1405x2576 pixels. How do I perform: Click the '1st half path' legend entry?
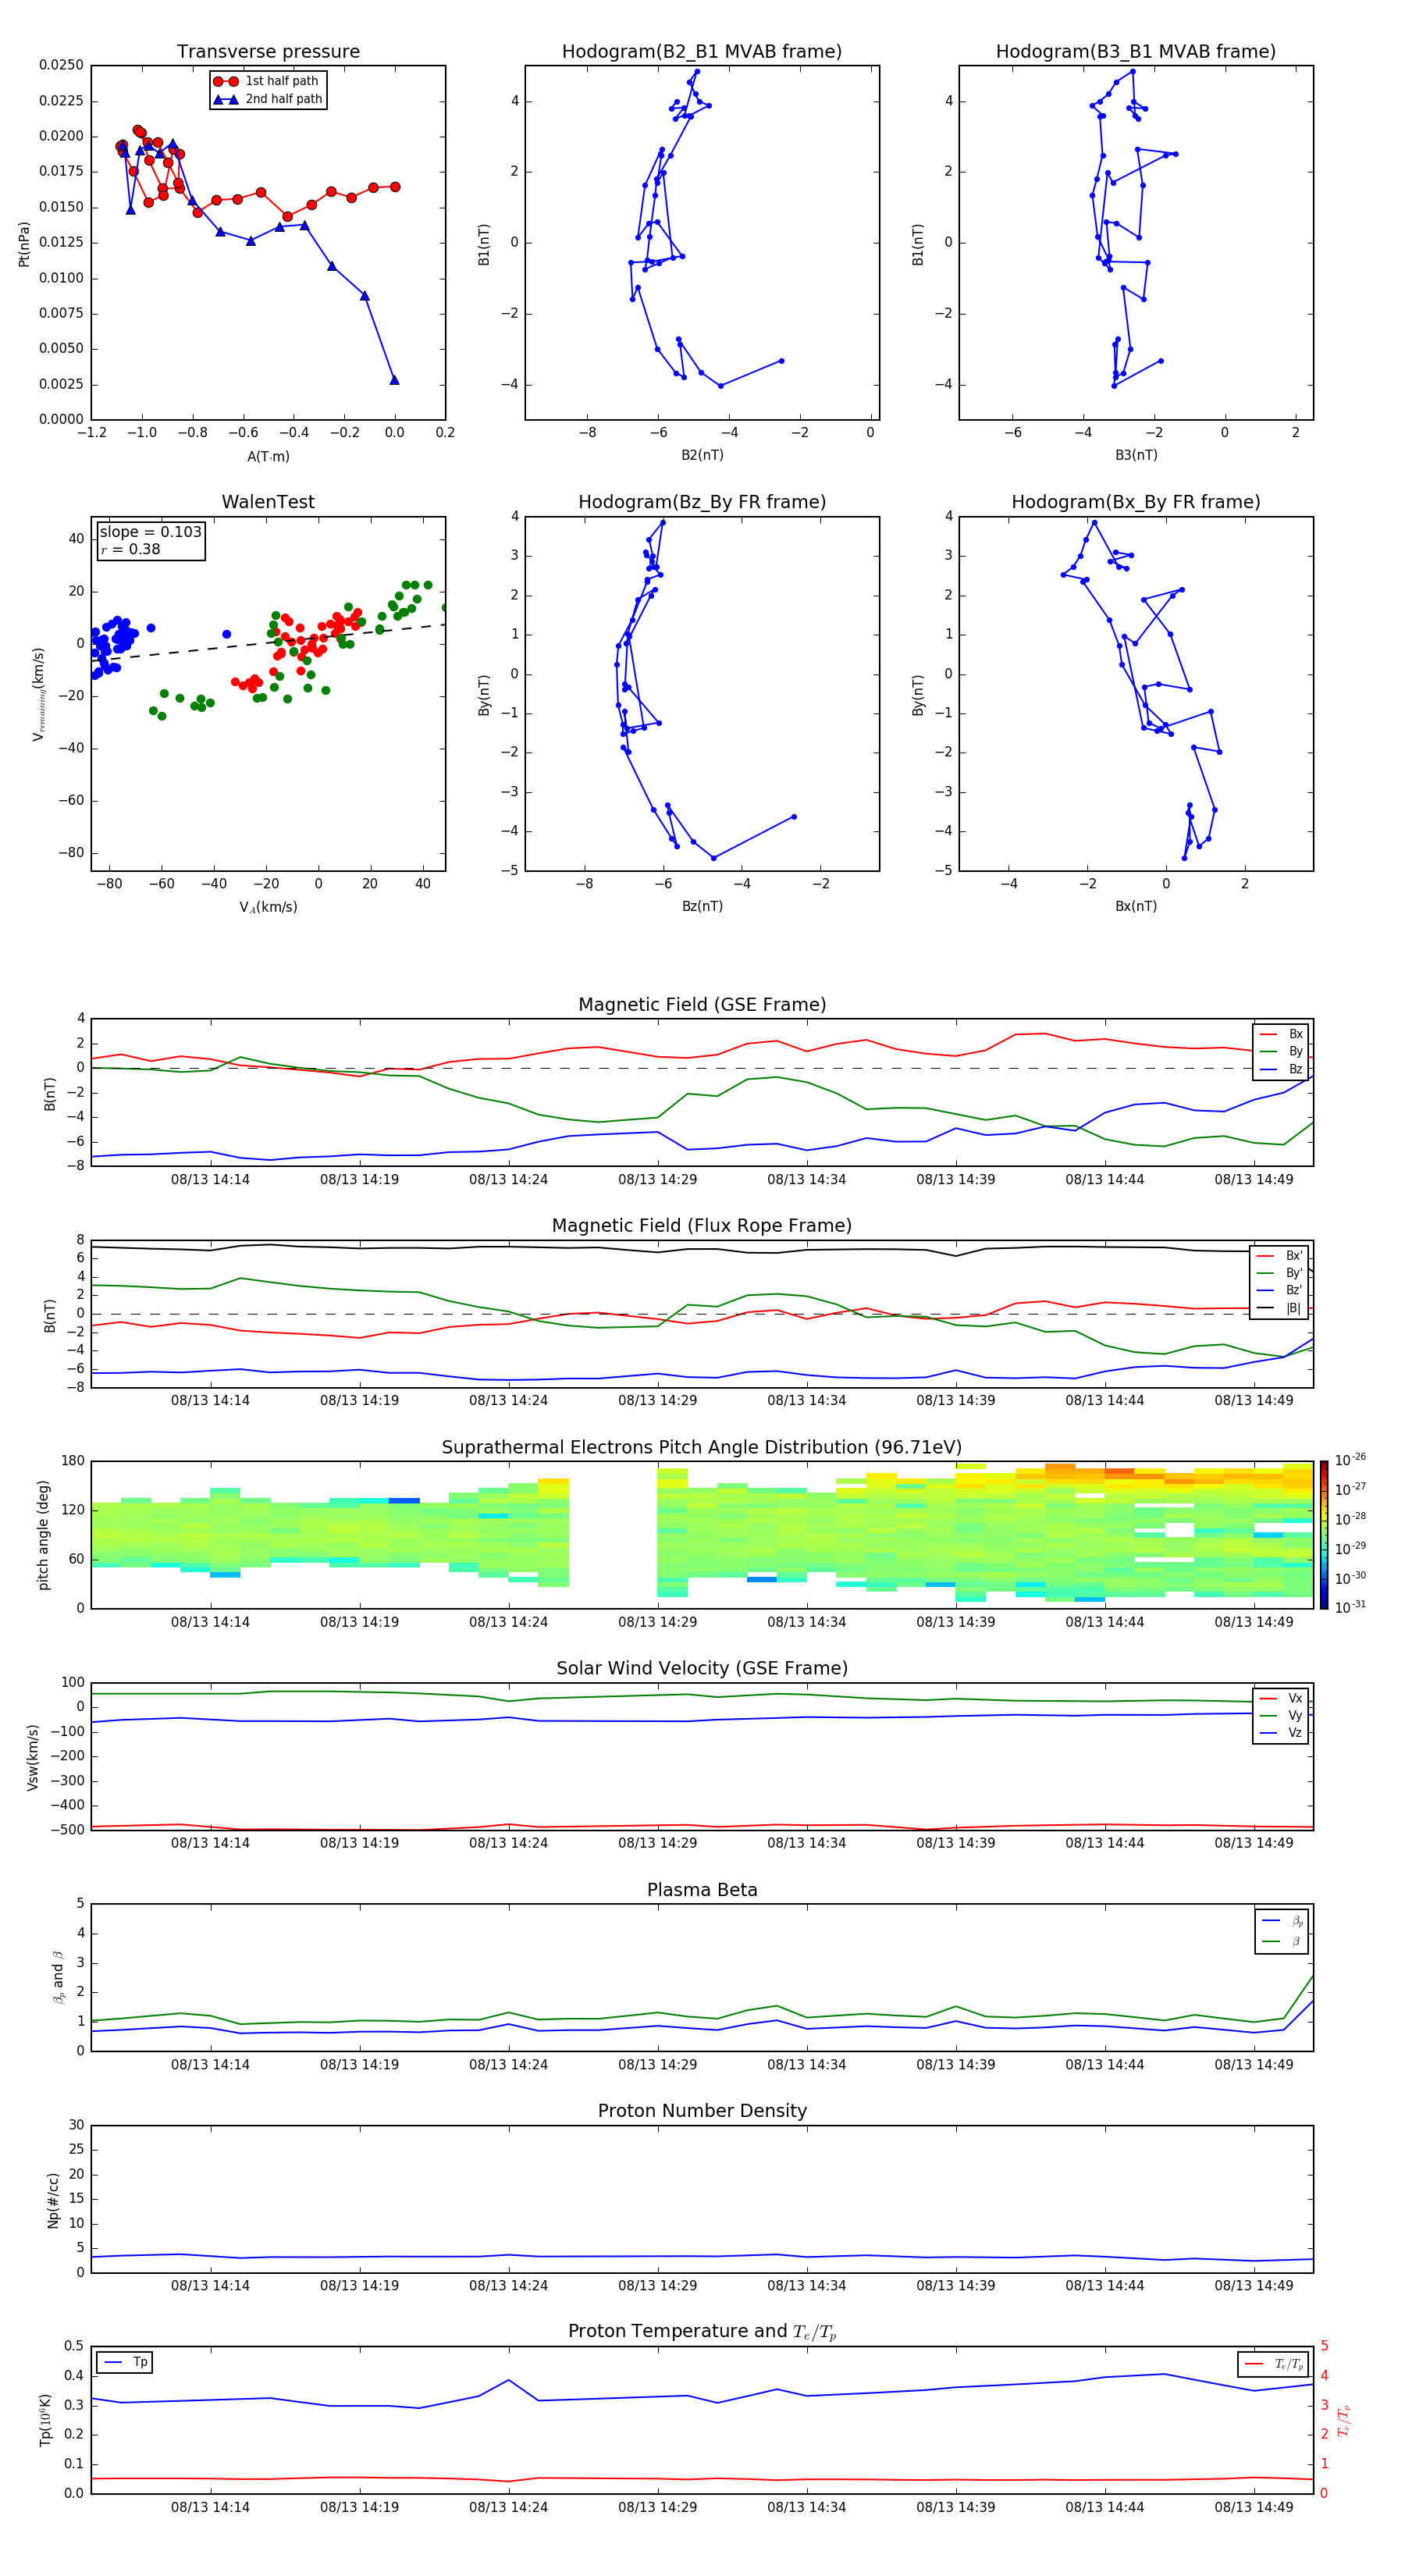coord(267,81)
